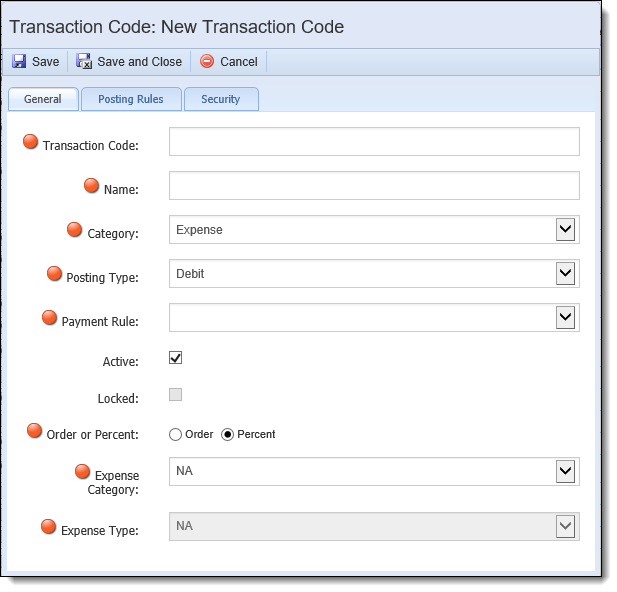The height and width of the screenshot is (592, 617).
Task: Click the red Cancel icon
Action: point(207,61)
